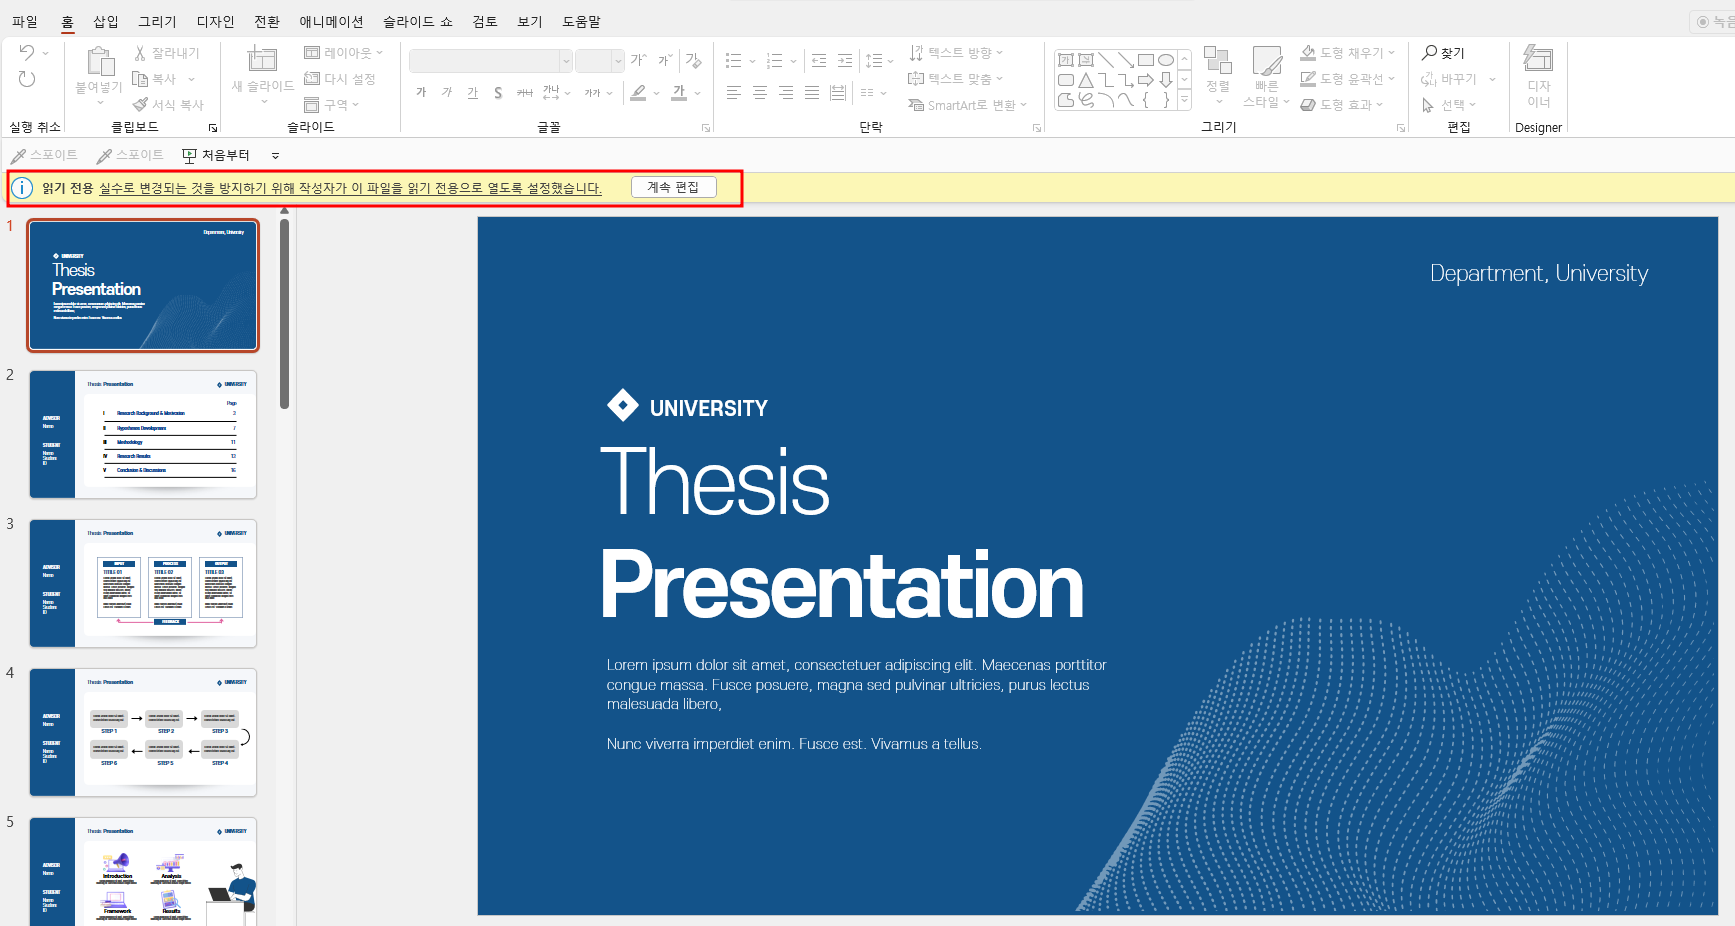Open the font size combo box
This screenshot has width=1735, height=926.
(600, 61)
